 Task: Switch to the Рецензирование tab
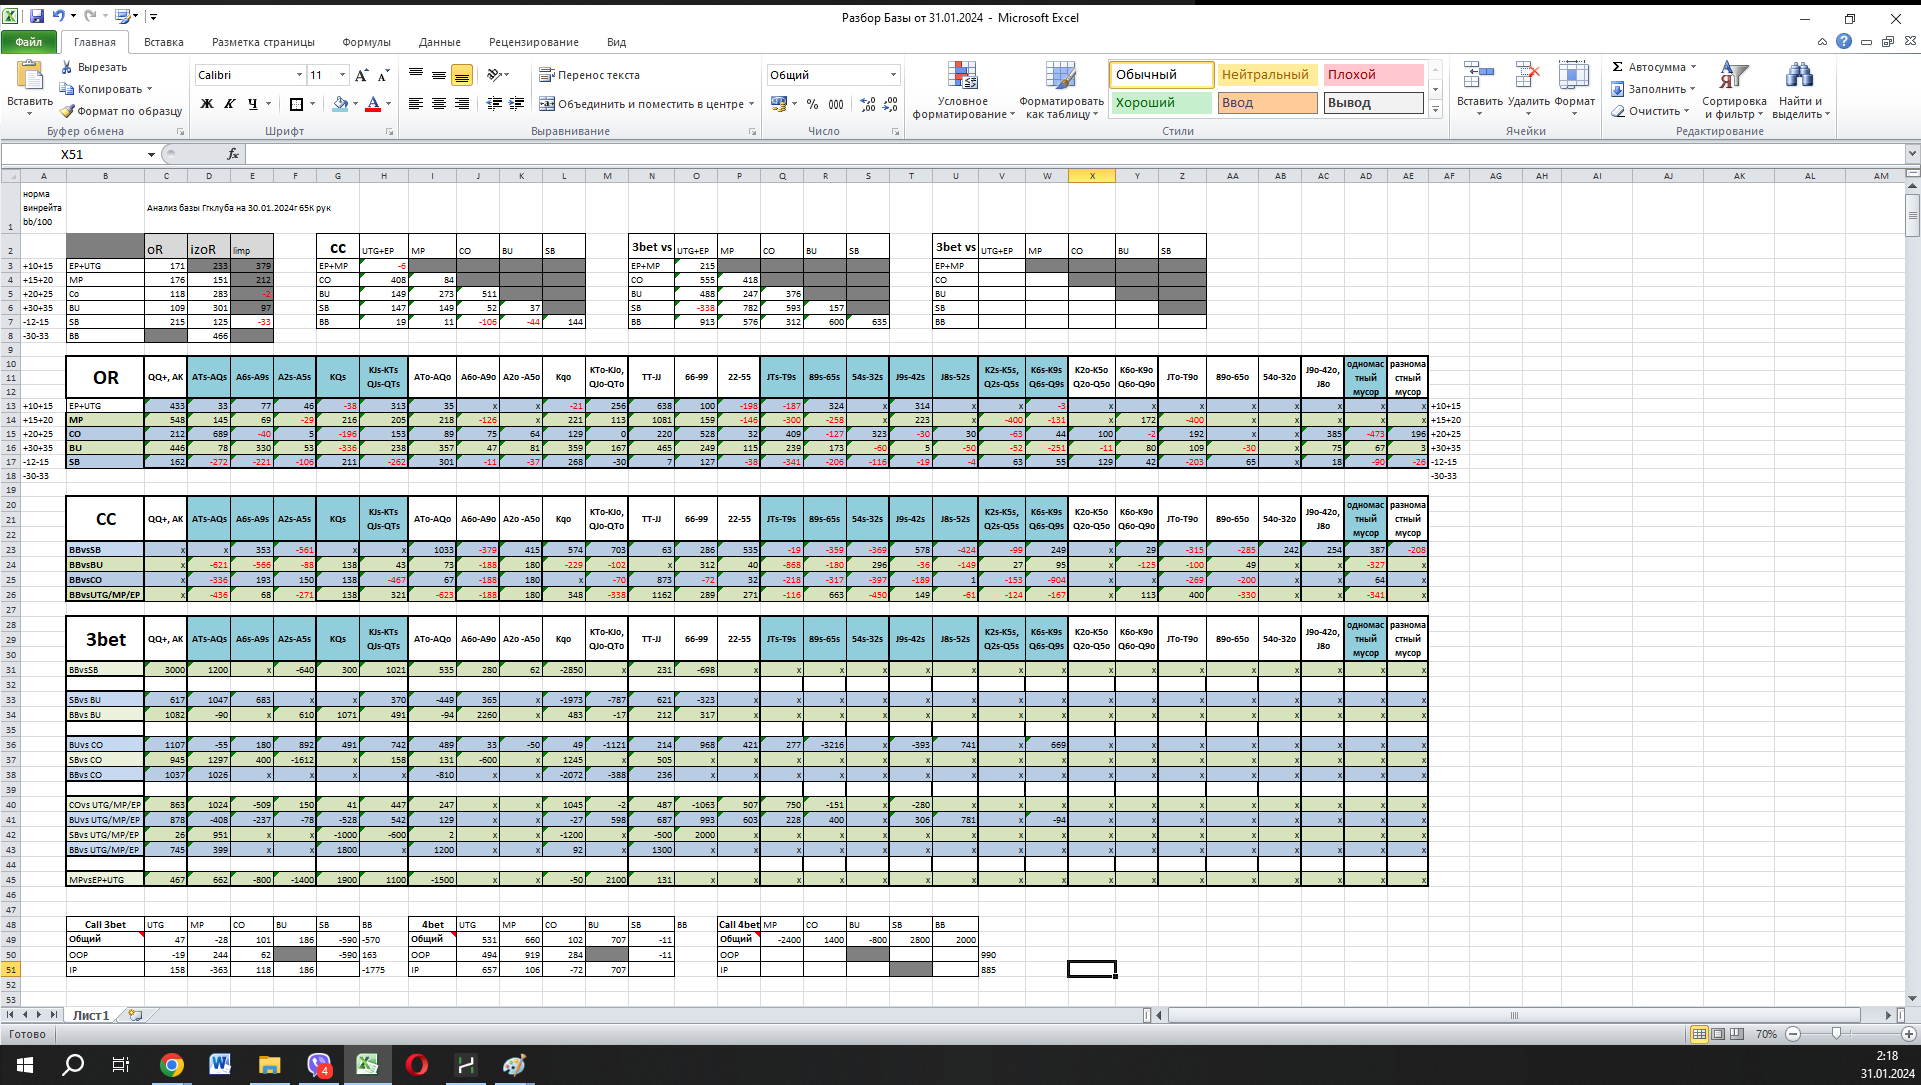tap(533, 42)
